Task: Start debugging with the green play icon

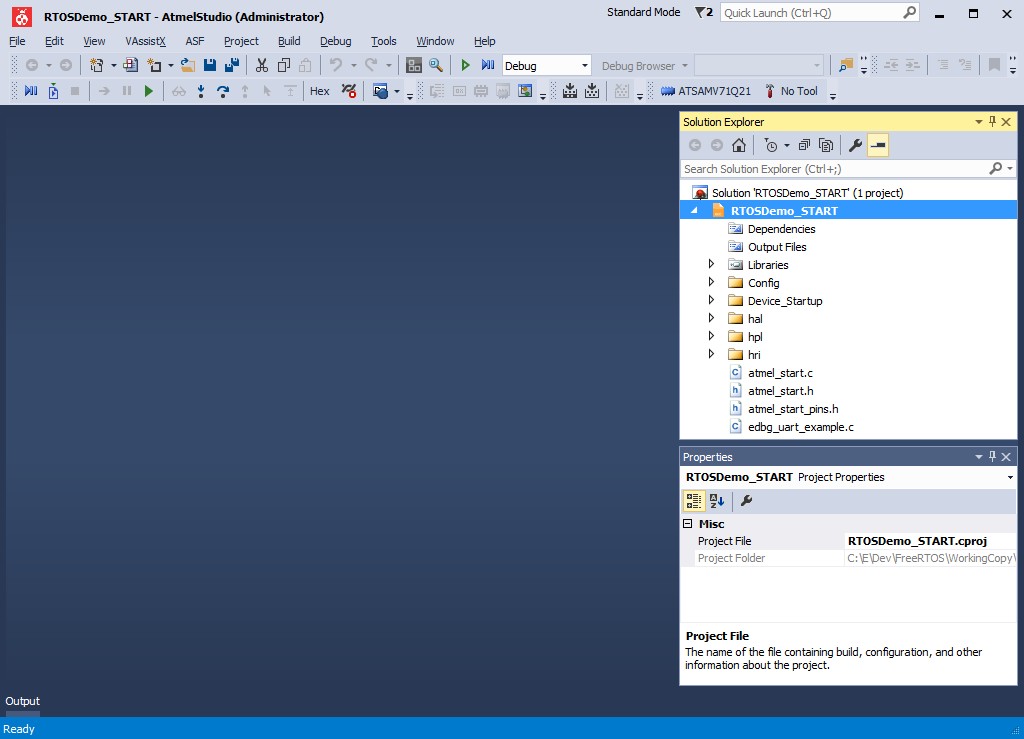Action: [x=465, y=65]
